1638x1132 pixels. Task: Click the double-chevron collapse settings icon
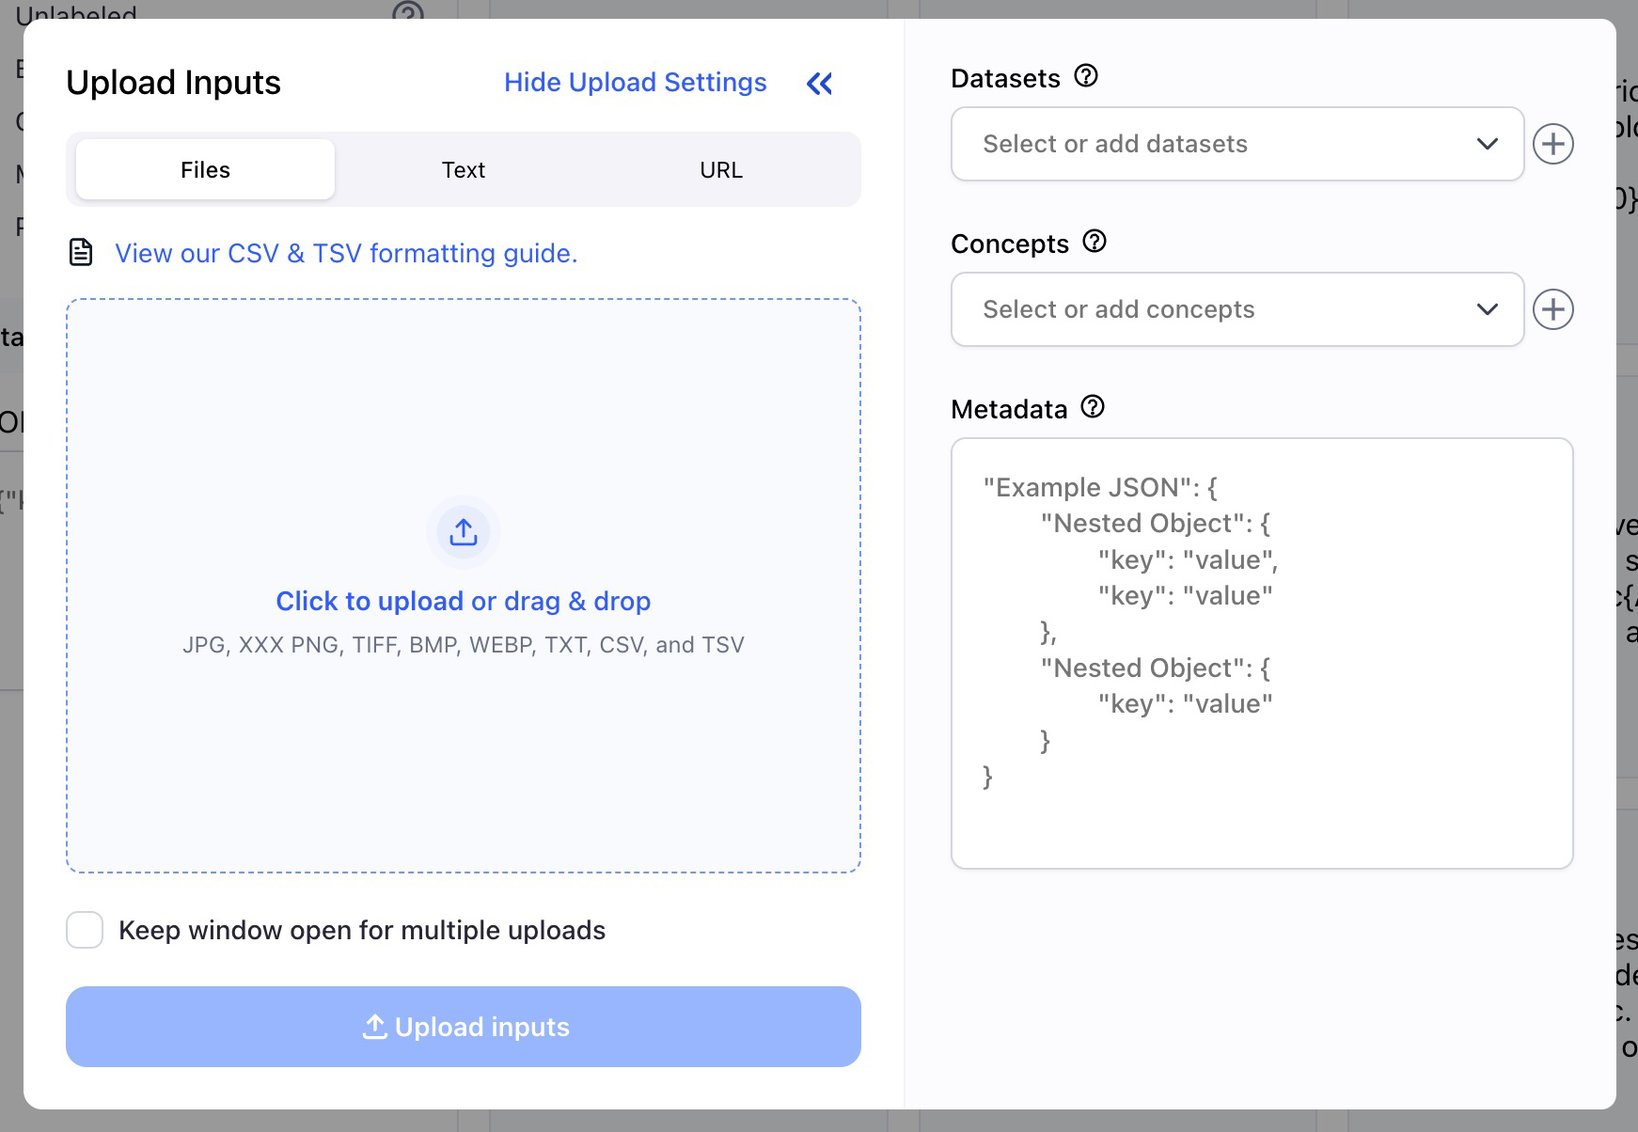coord(819,84)
